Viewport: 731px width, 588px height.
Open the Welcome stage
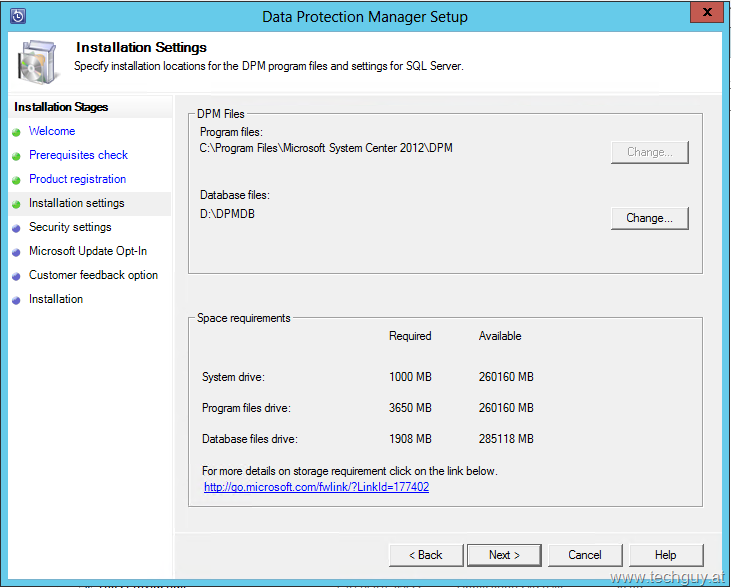[x=52, y=131]
